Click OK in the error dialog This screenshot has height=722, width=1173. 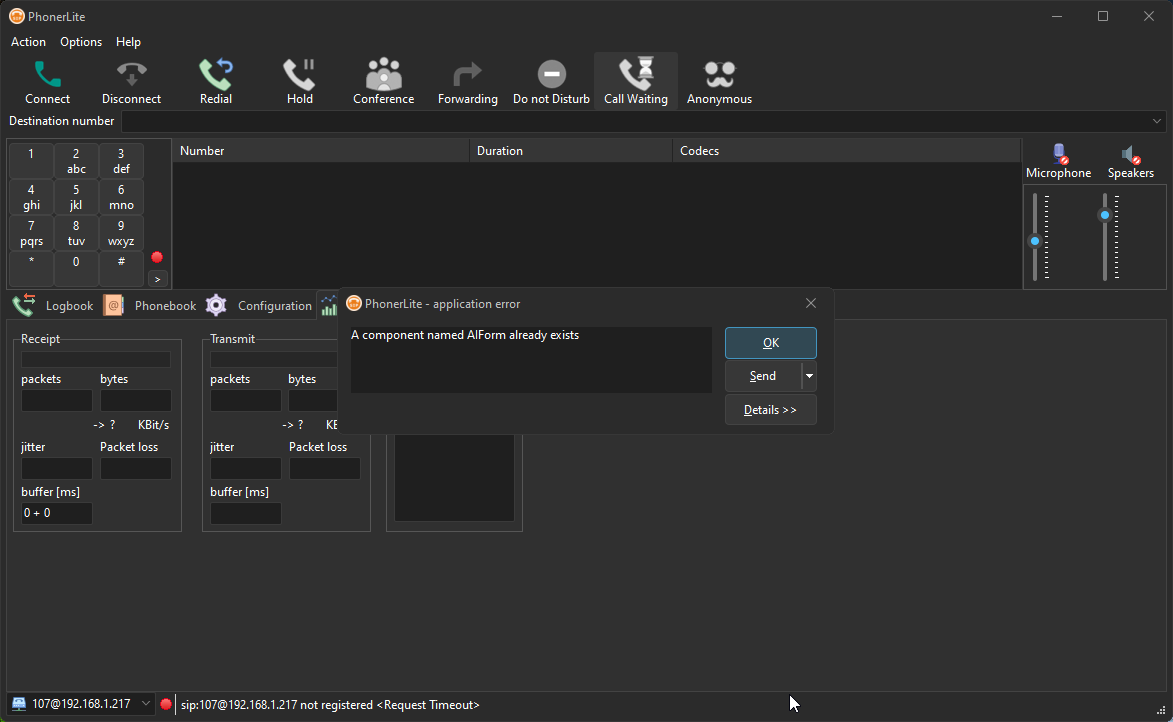click(x=770, y=343)
